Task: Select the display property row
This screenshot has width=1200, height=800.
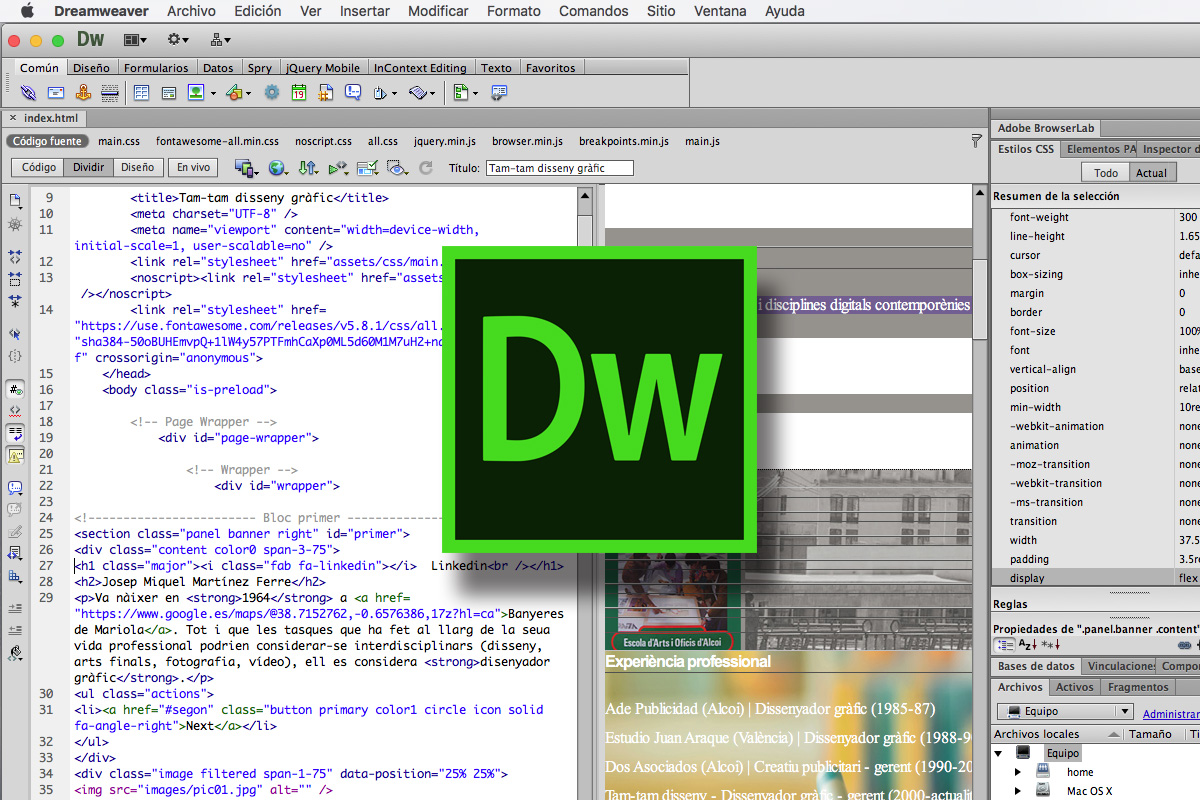Action: (x=1096, y=578)
